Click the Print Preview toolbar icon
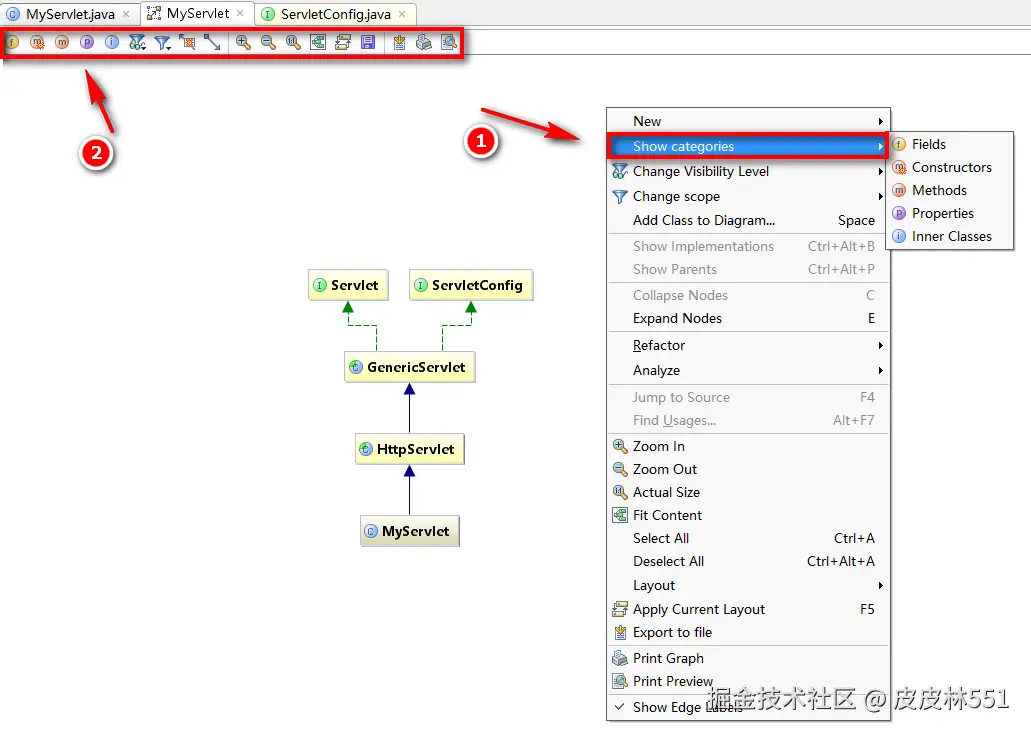This screenshot has width=1031, height=734. click(449, 43)
